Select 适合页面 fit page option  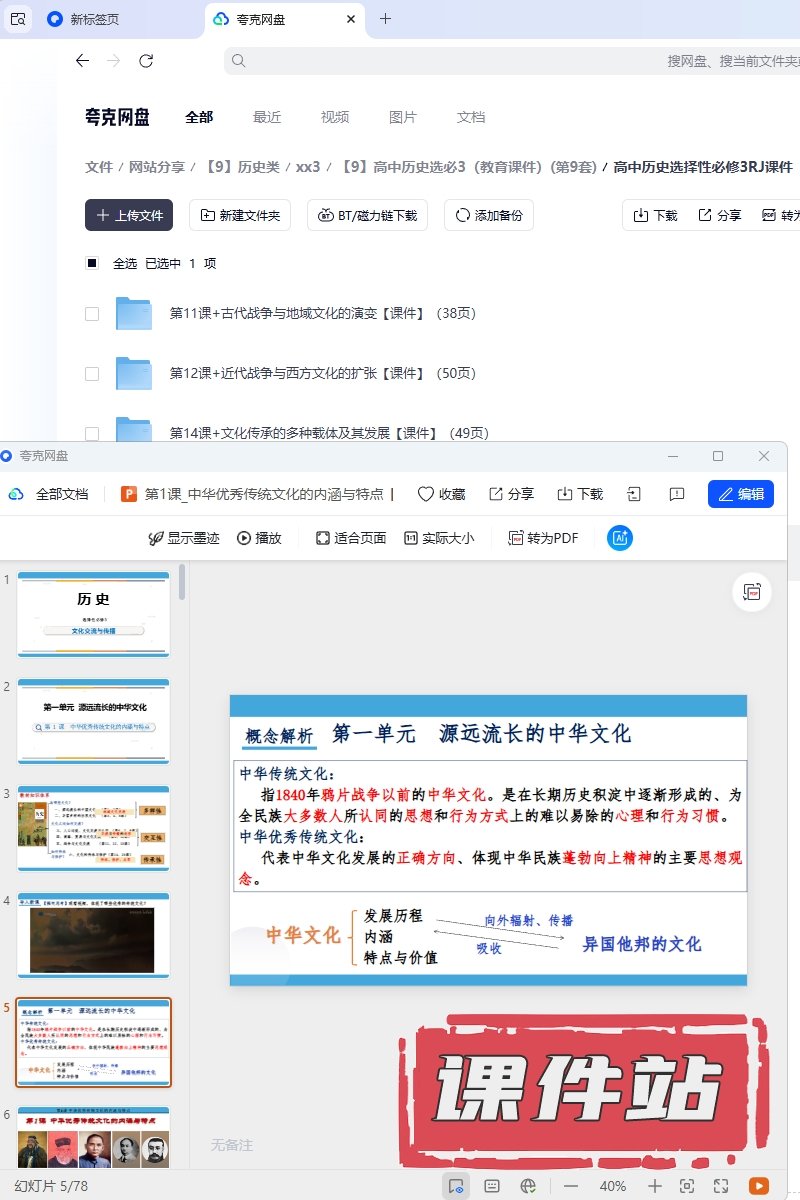[351, 538]
